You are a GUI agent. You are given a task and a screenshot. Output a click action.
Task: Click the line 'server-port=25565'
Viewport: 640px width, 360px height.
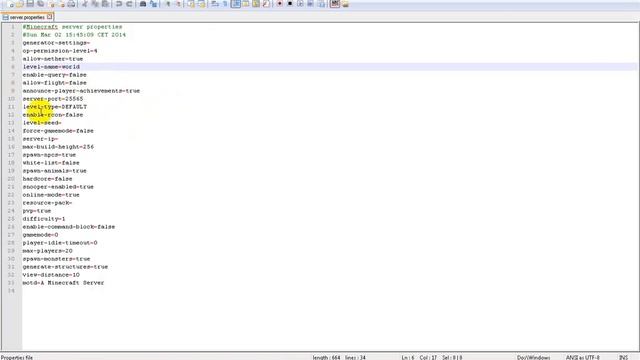[x=53, y=99]
